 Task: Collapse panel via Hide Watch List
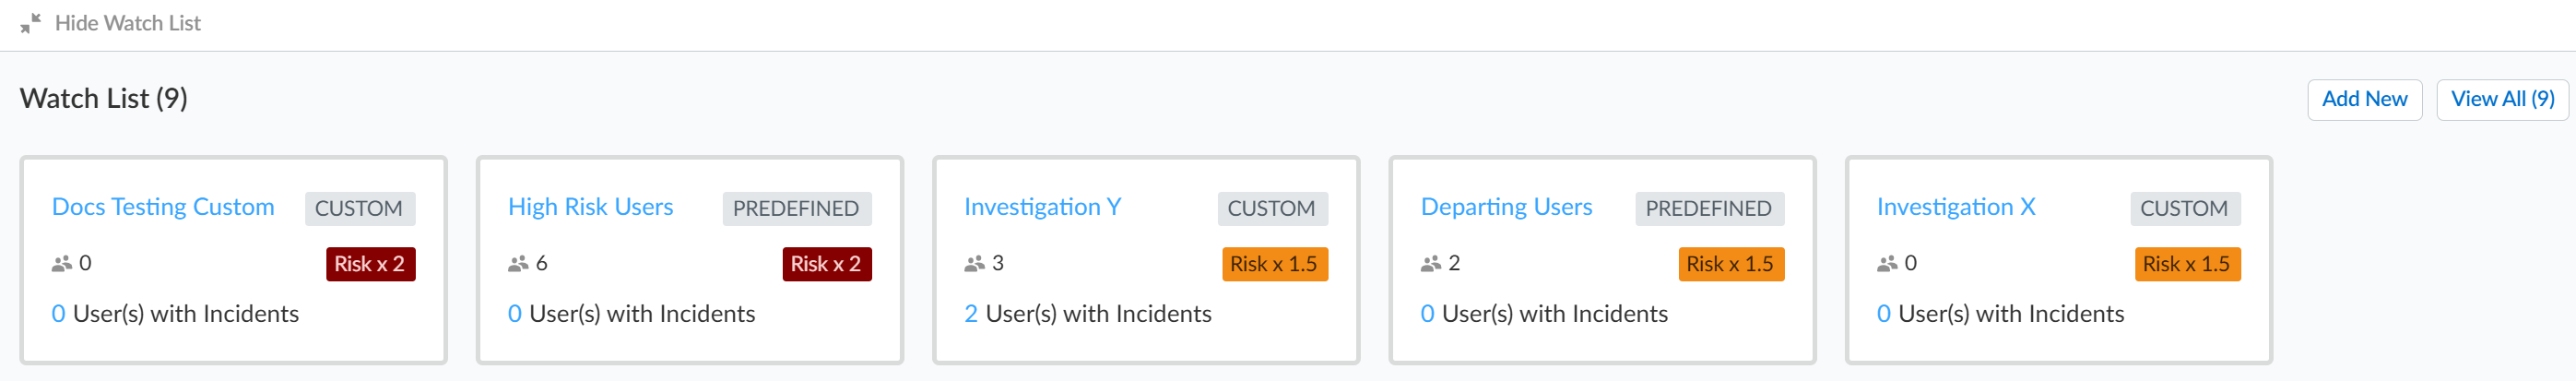127,23
